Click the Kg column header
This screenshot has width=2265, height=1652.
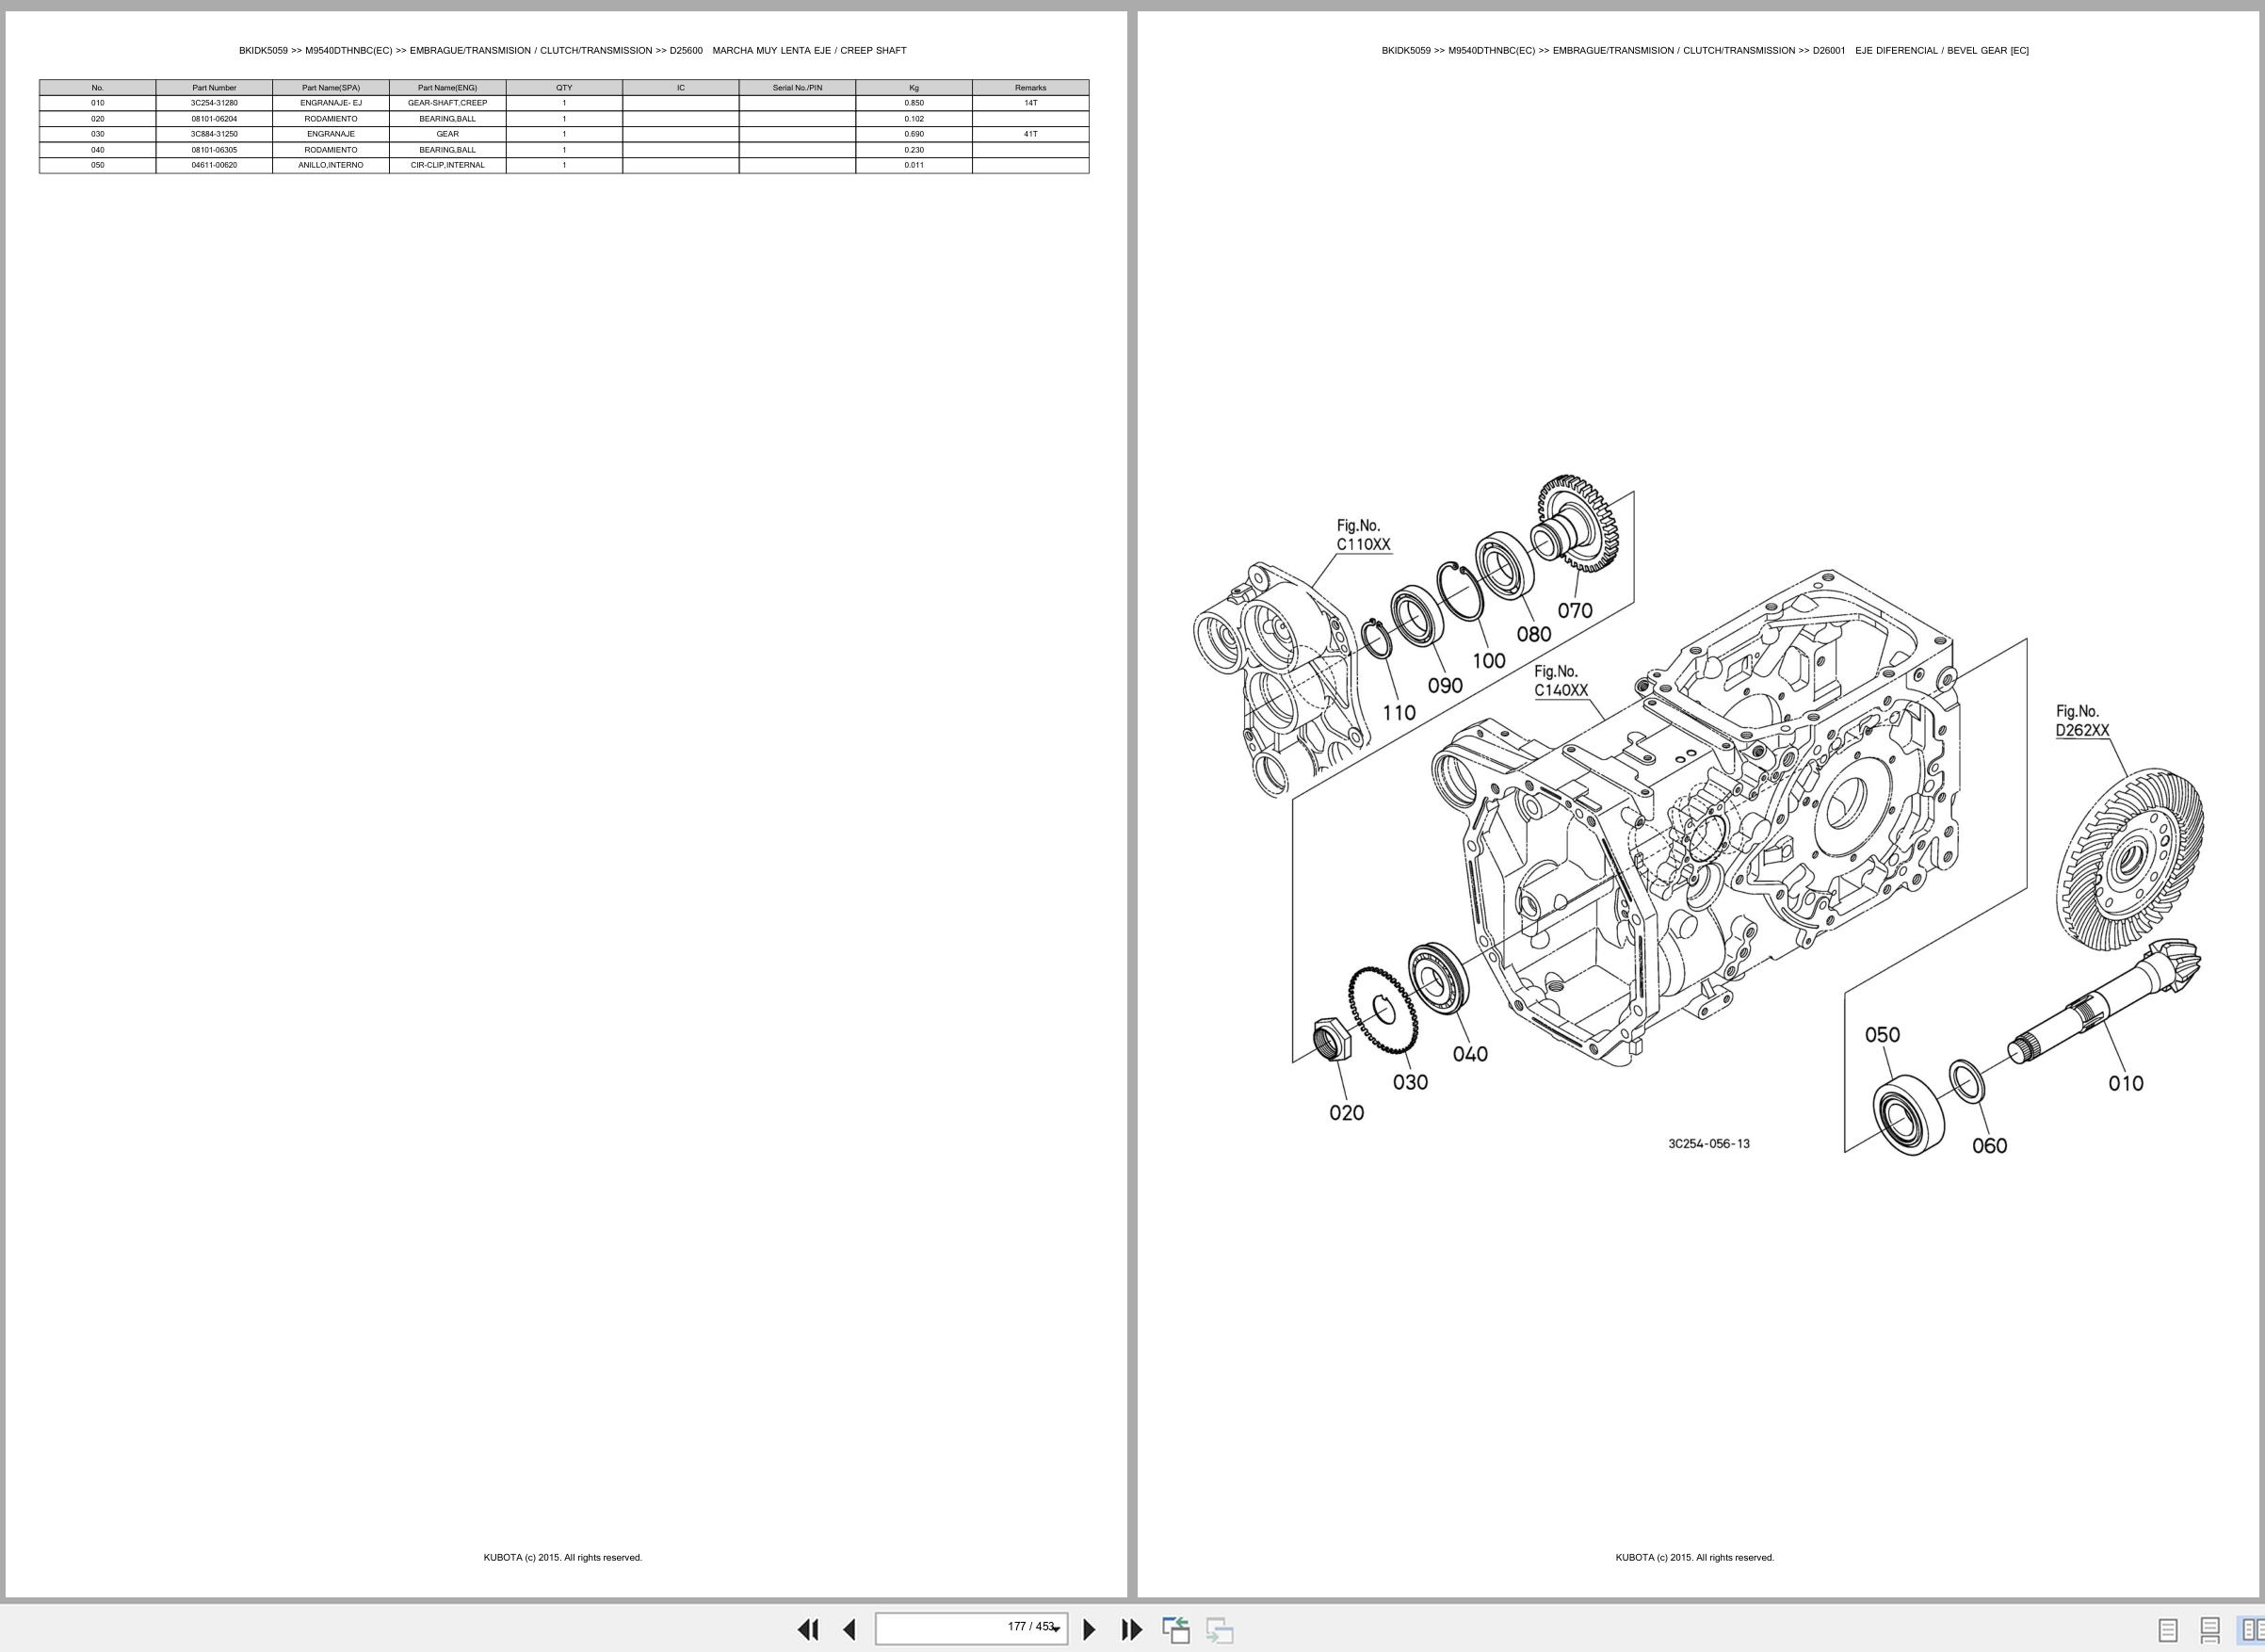point(914,88)
